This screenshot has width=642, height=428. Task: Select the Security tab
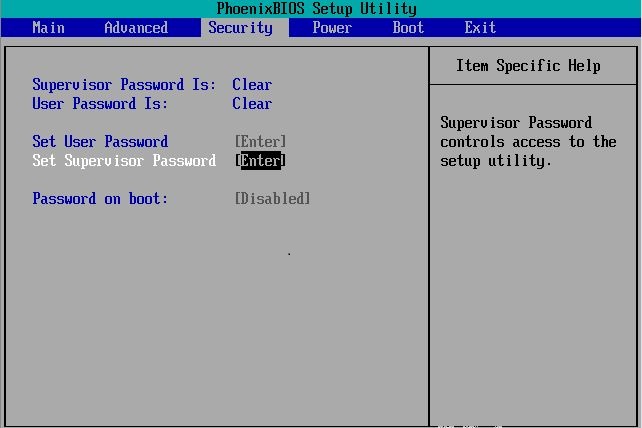tap(240, 28)
